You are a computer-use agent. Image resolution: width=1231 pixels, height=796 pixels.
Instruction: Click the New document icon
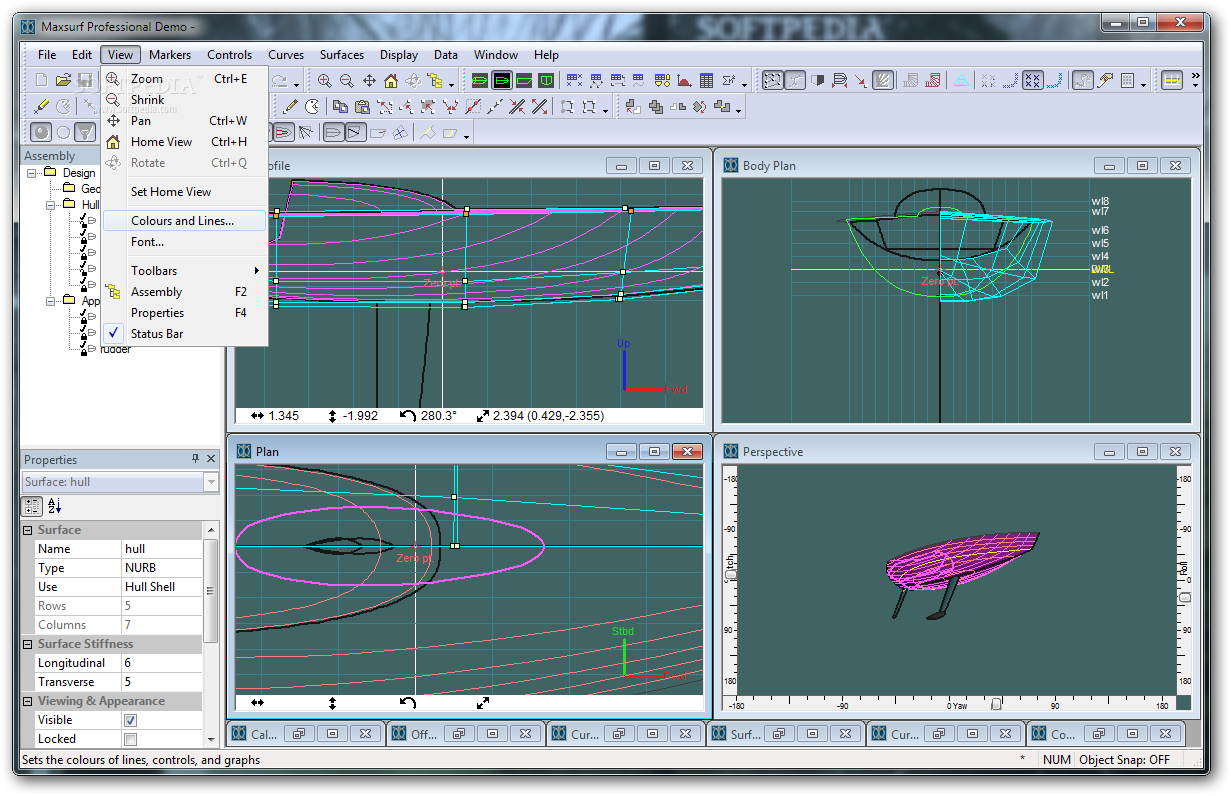(41, 80)
